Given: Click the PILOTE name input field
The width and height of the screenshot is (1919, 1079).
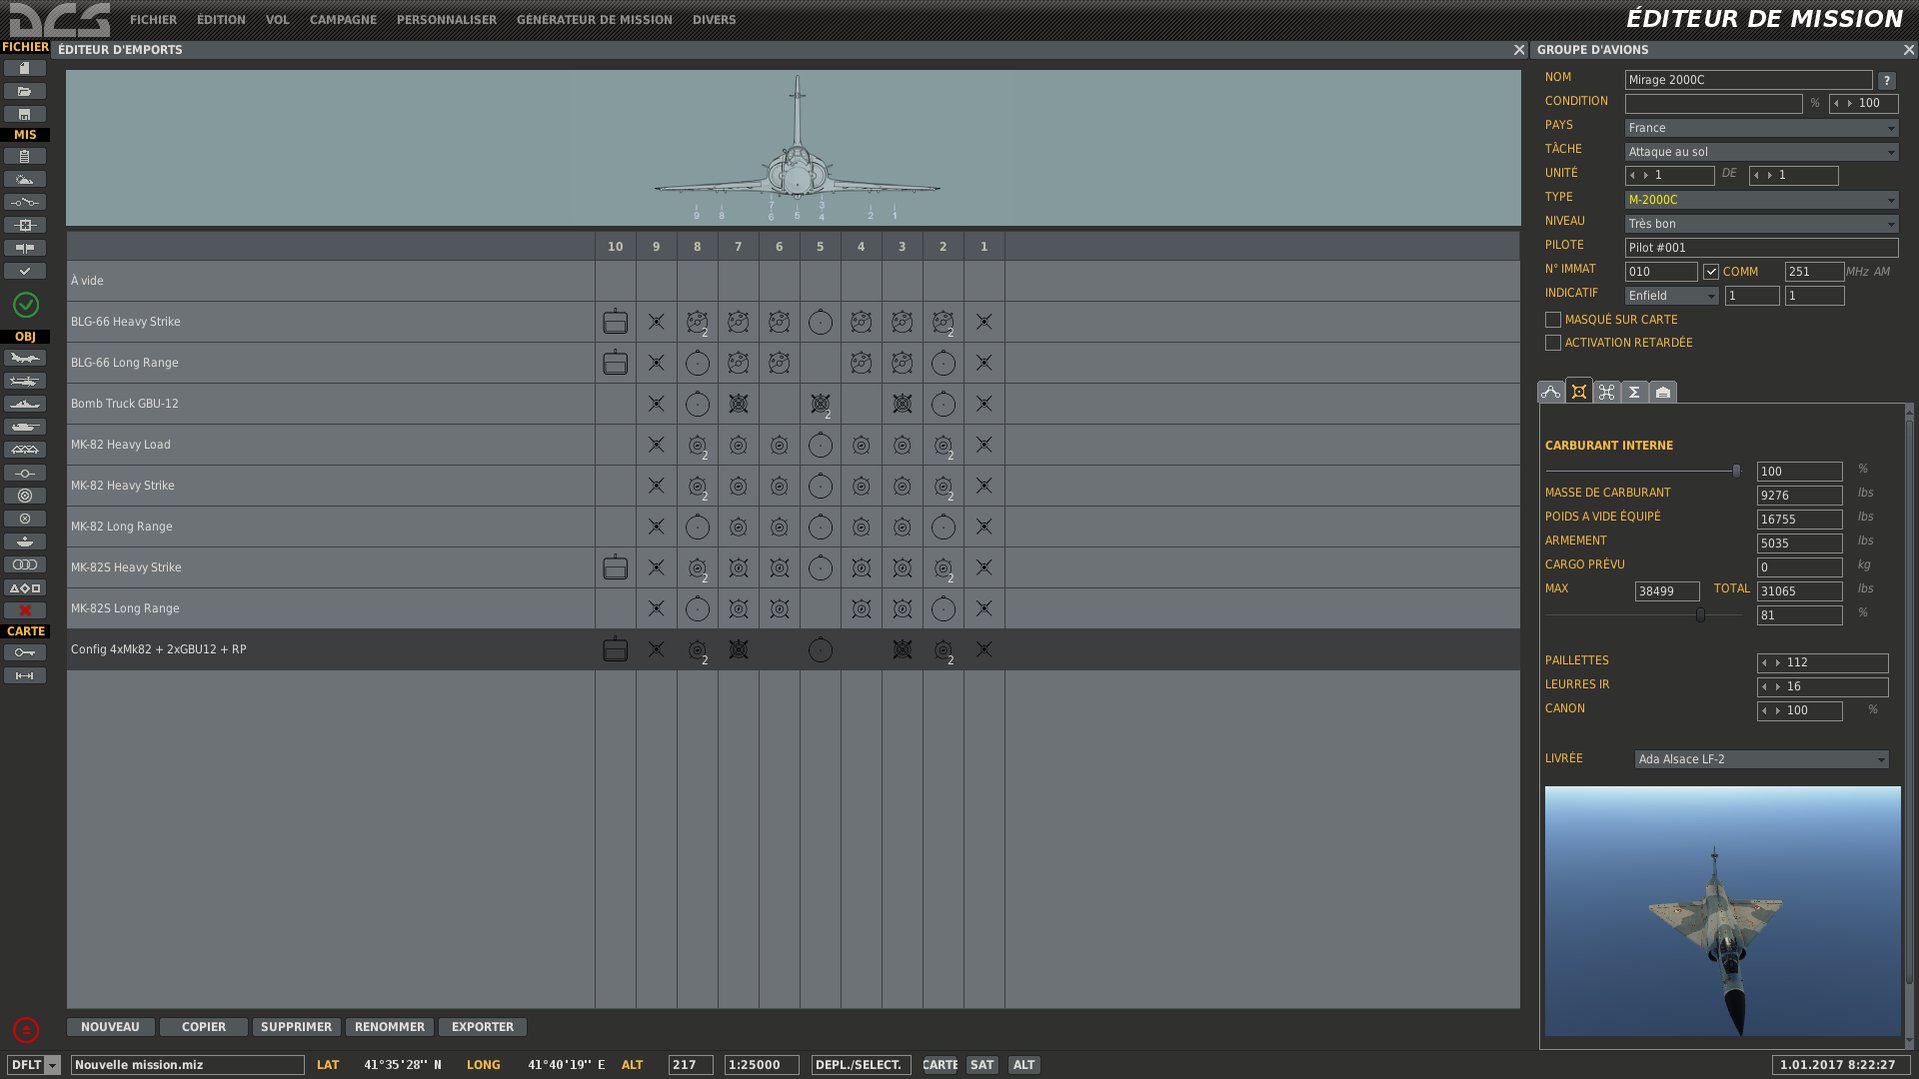Looking at the screenshot, I should pyautogui.click(x=1761, y=248).
